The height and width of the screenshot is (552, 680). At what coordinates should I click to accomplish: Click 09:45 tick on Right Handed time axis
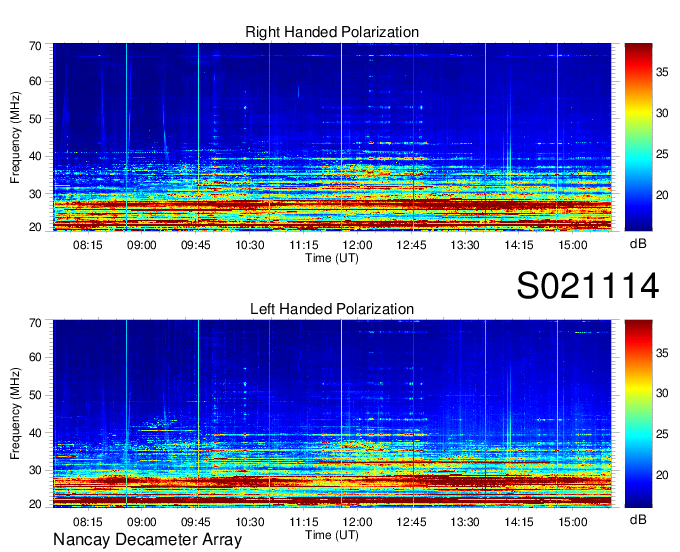[x=196, y=245]
